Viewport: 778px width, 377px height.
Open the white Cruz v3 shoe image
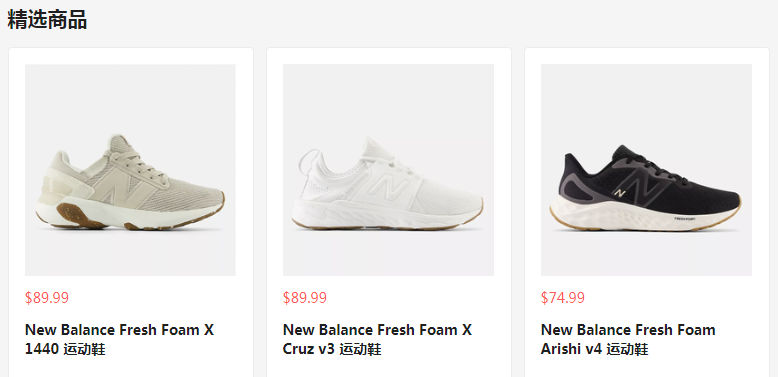pyautogui.click(x=388, y=170)
